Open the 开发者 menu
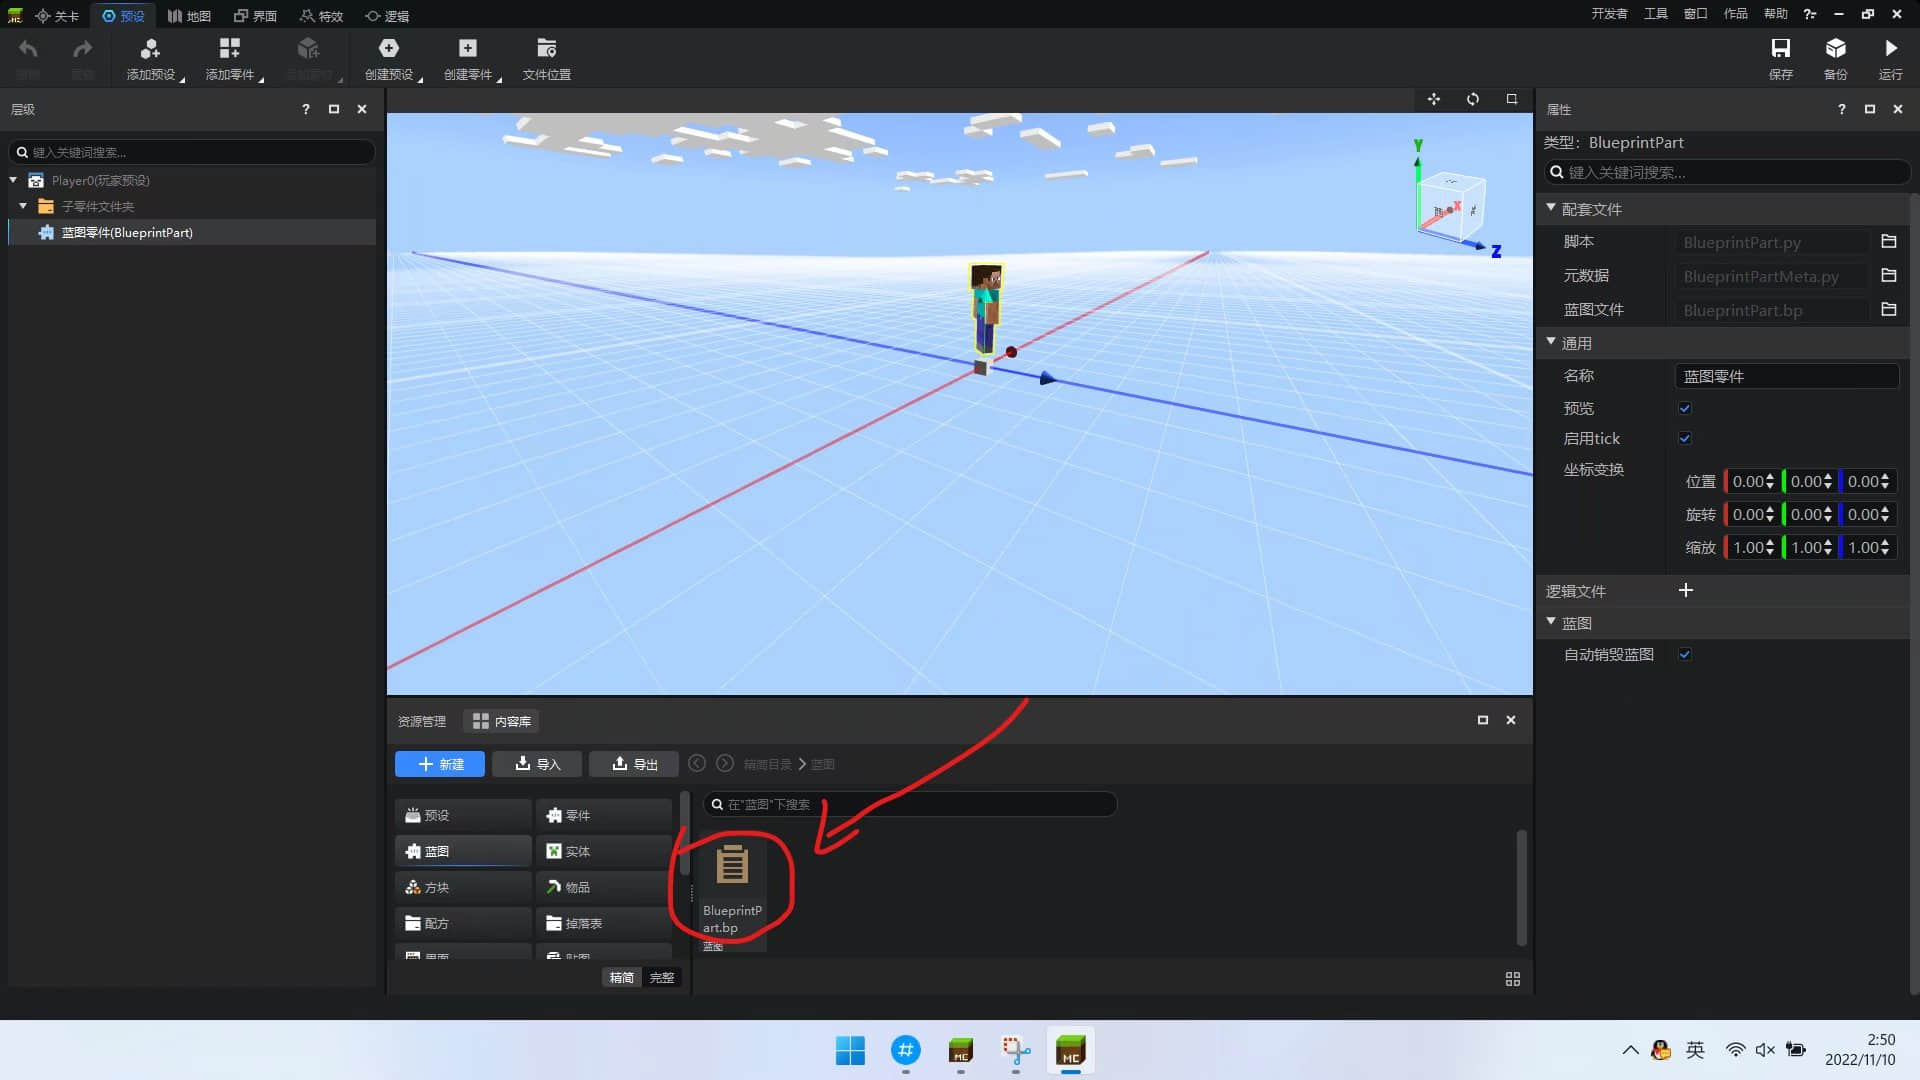 1609,14
